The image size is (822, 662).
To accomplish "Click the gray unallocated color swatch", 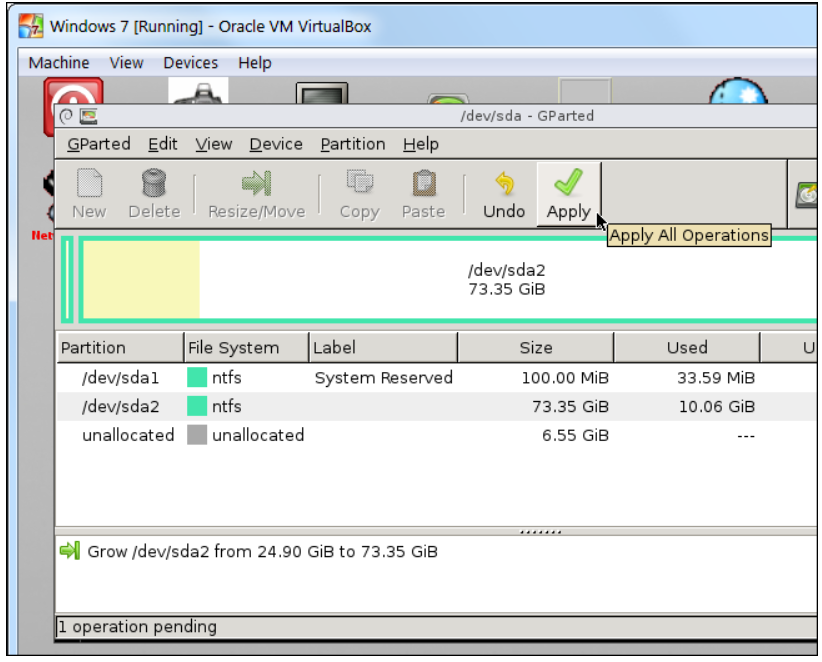I will 197,435.
